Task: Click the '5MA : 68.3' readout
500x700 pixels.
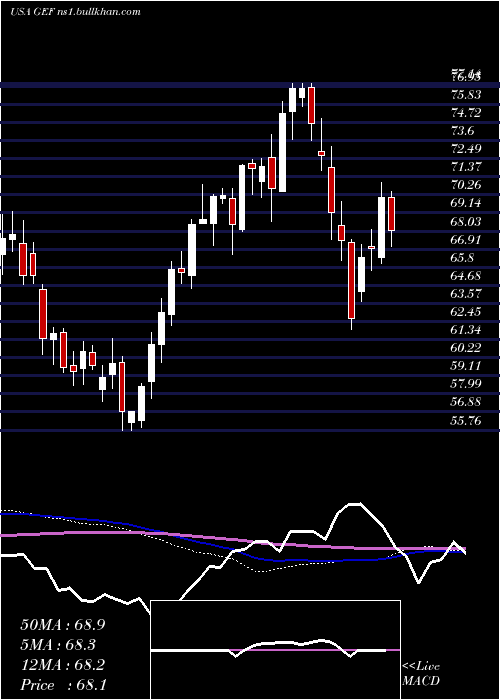Action: coord(58,645)
